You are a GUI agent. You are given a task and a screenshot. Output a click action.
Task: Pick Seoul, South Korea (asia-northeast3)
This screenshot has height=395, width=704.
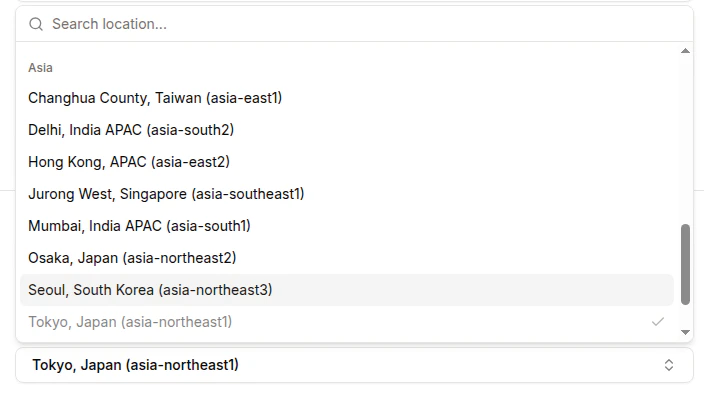[347, 290]
